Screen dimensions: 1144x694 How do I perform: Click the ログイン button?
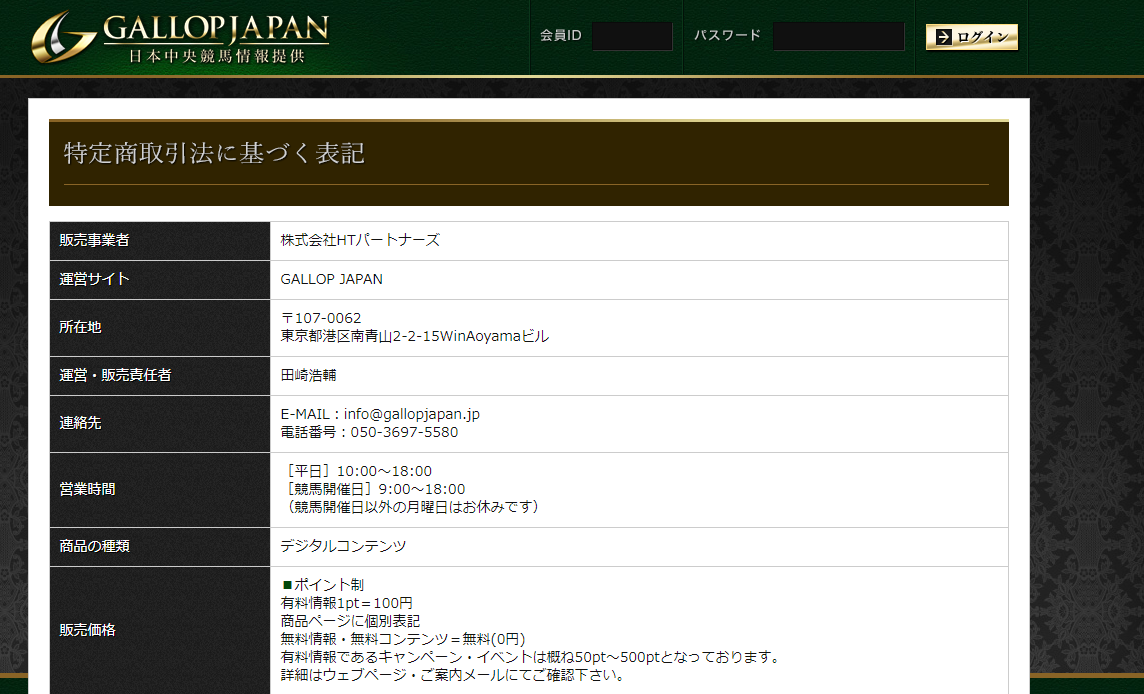pyautogui.click(x=972, y=37)
